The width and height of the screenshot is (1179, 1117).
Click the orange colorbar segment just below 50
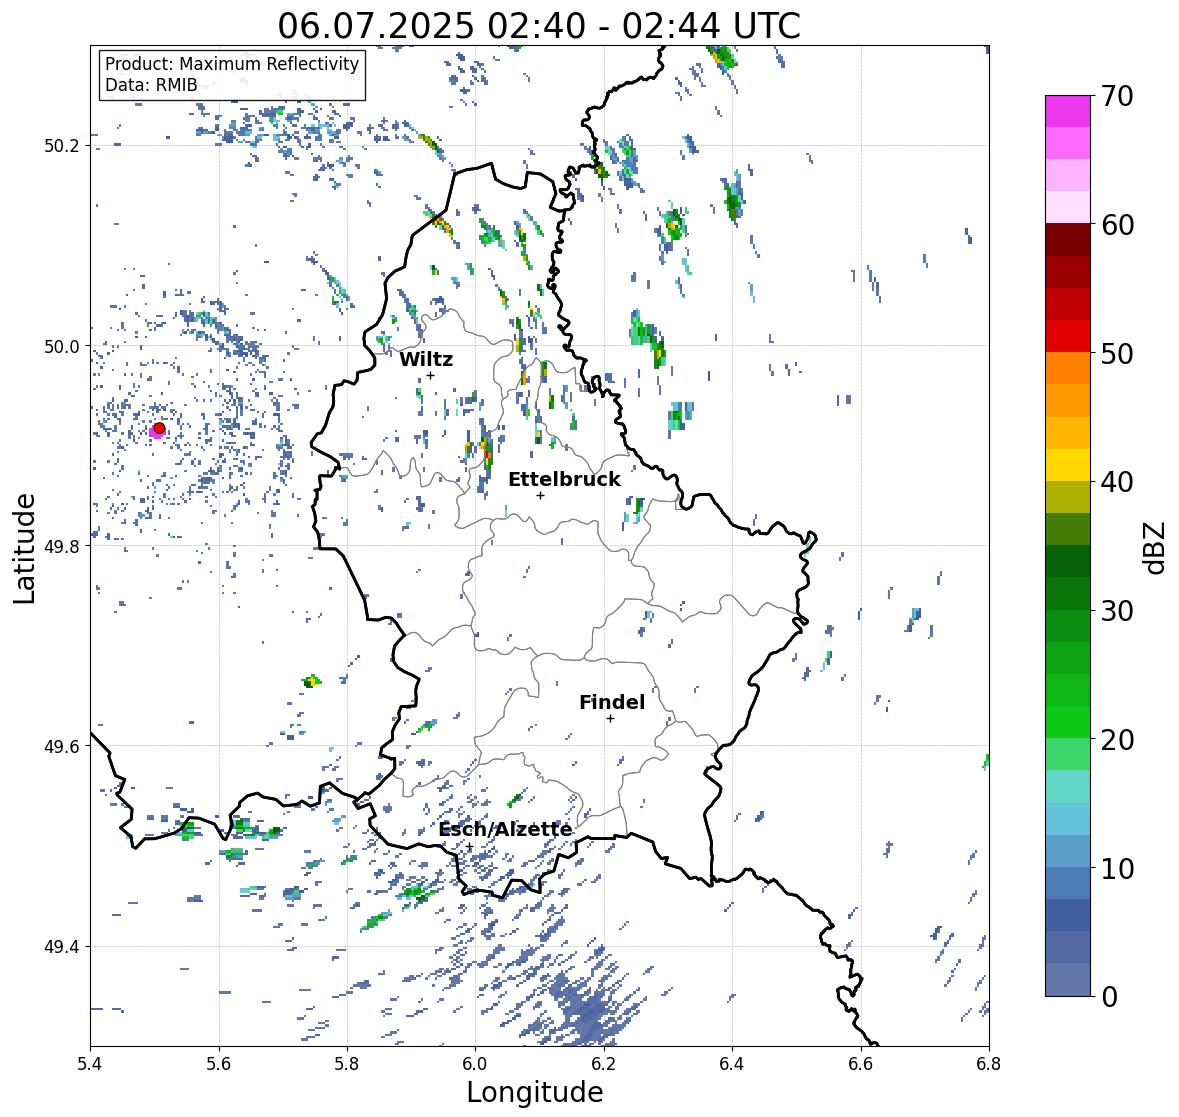point(1068,368)
